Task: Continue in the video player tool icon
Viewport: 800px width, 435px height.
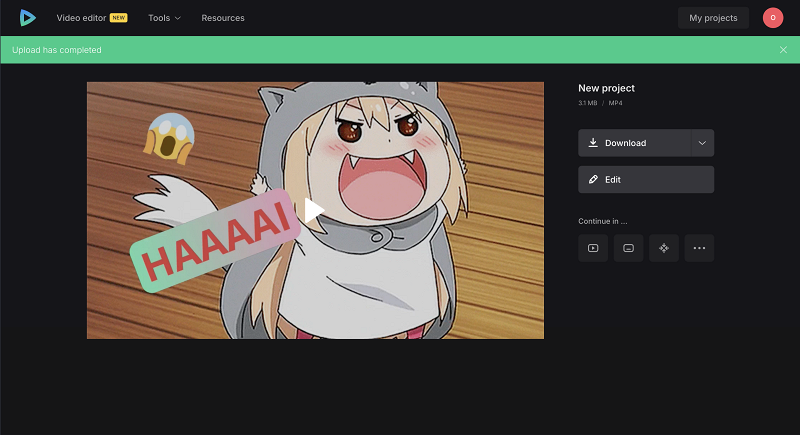Action: point(593,248)
